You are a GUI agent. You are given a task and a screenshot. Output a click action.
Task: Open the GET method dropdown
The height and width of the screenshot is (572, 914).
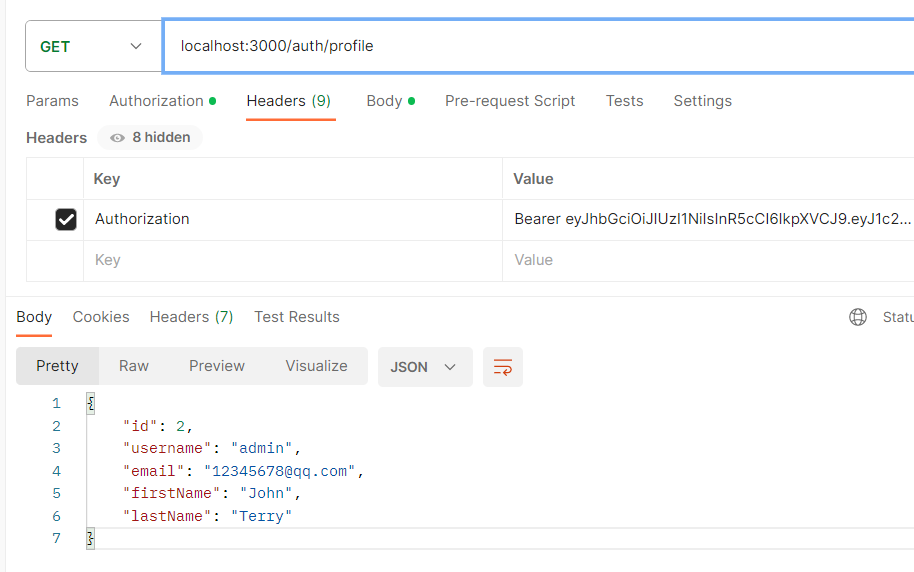point(93,47)
